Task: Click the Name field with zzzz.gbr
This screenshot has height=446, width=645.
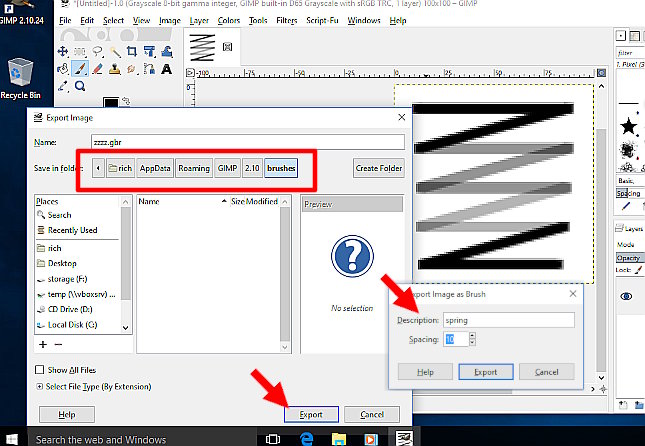Action: [248, 142]
